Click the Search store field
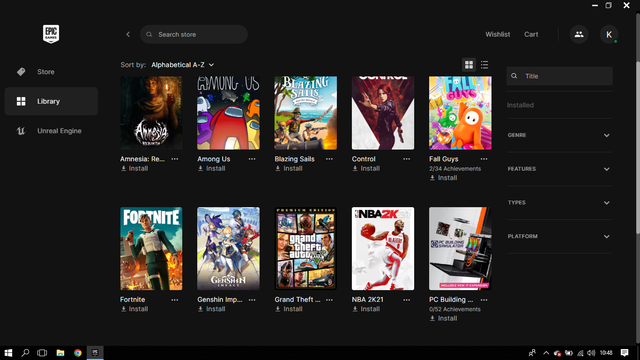This screenshot has width=640, height=360. (194, 34)
